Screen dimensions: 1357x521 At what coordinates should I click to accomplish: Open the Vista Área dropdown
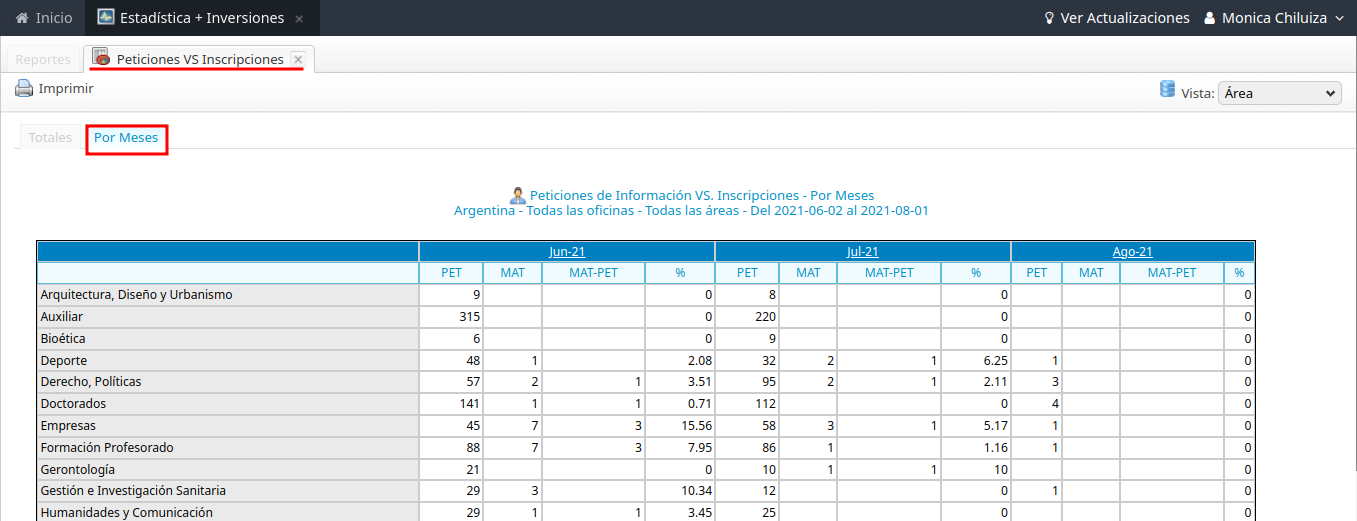coord(1279,93)
